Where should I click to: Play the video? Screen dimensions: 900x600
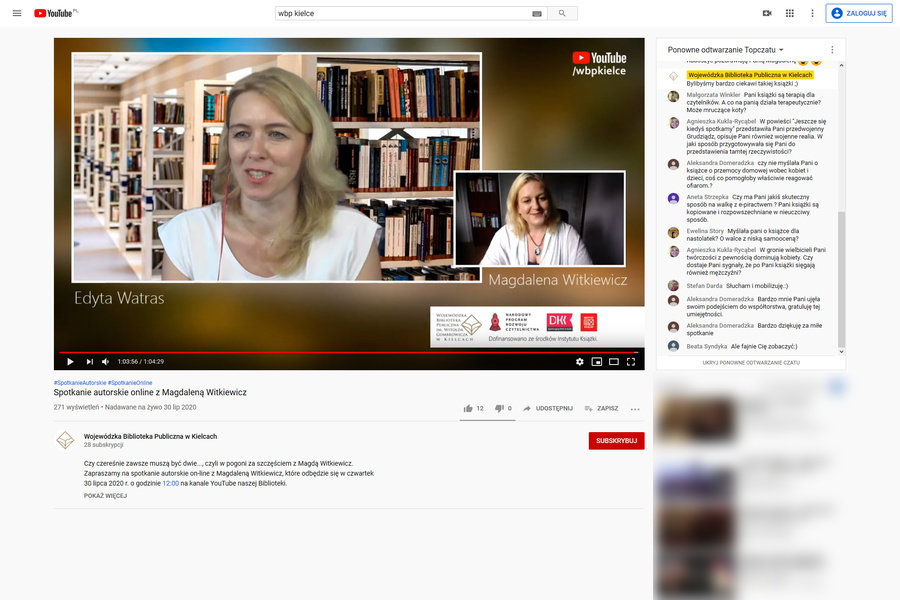pos(70,362)
